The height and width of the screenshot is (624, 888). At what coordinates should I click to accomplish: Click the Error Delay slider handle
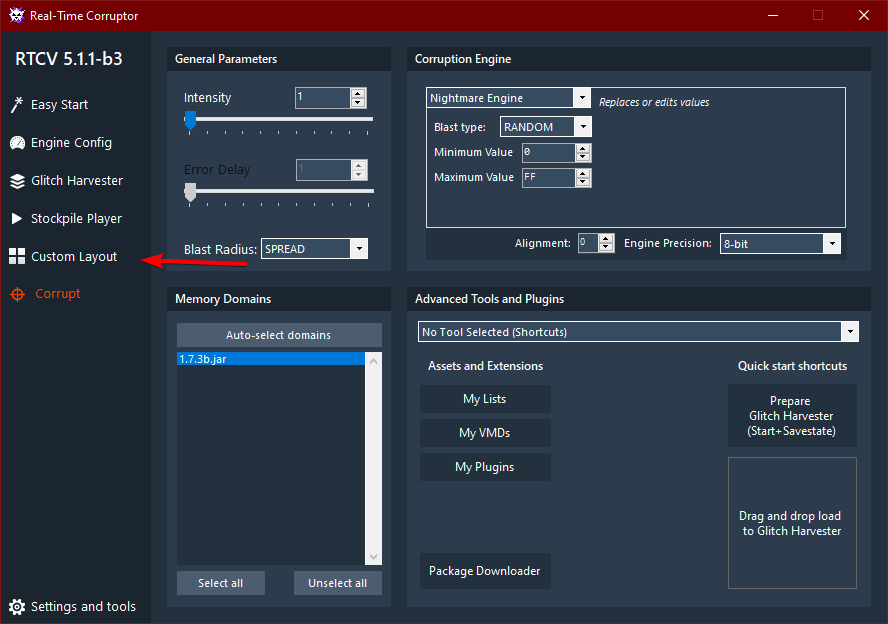pyautogui.click(x=190, y=192)
